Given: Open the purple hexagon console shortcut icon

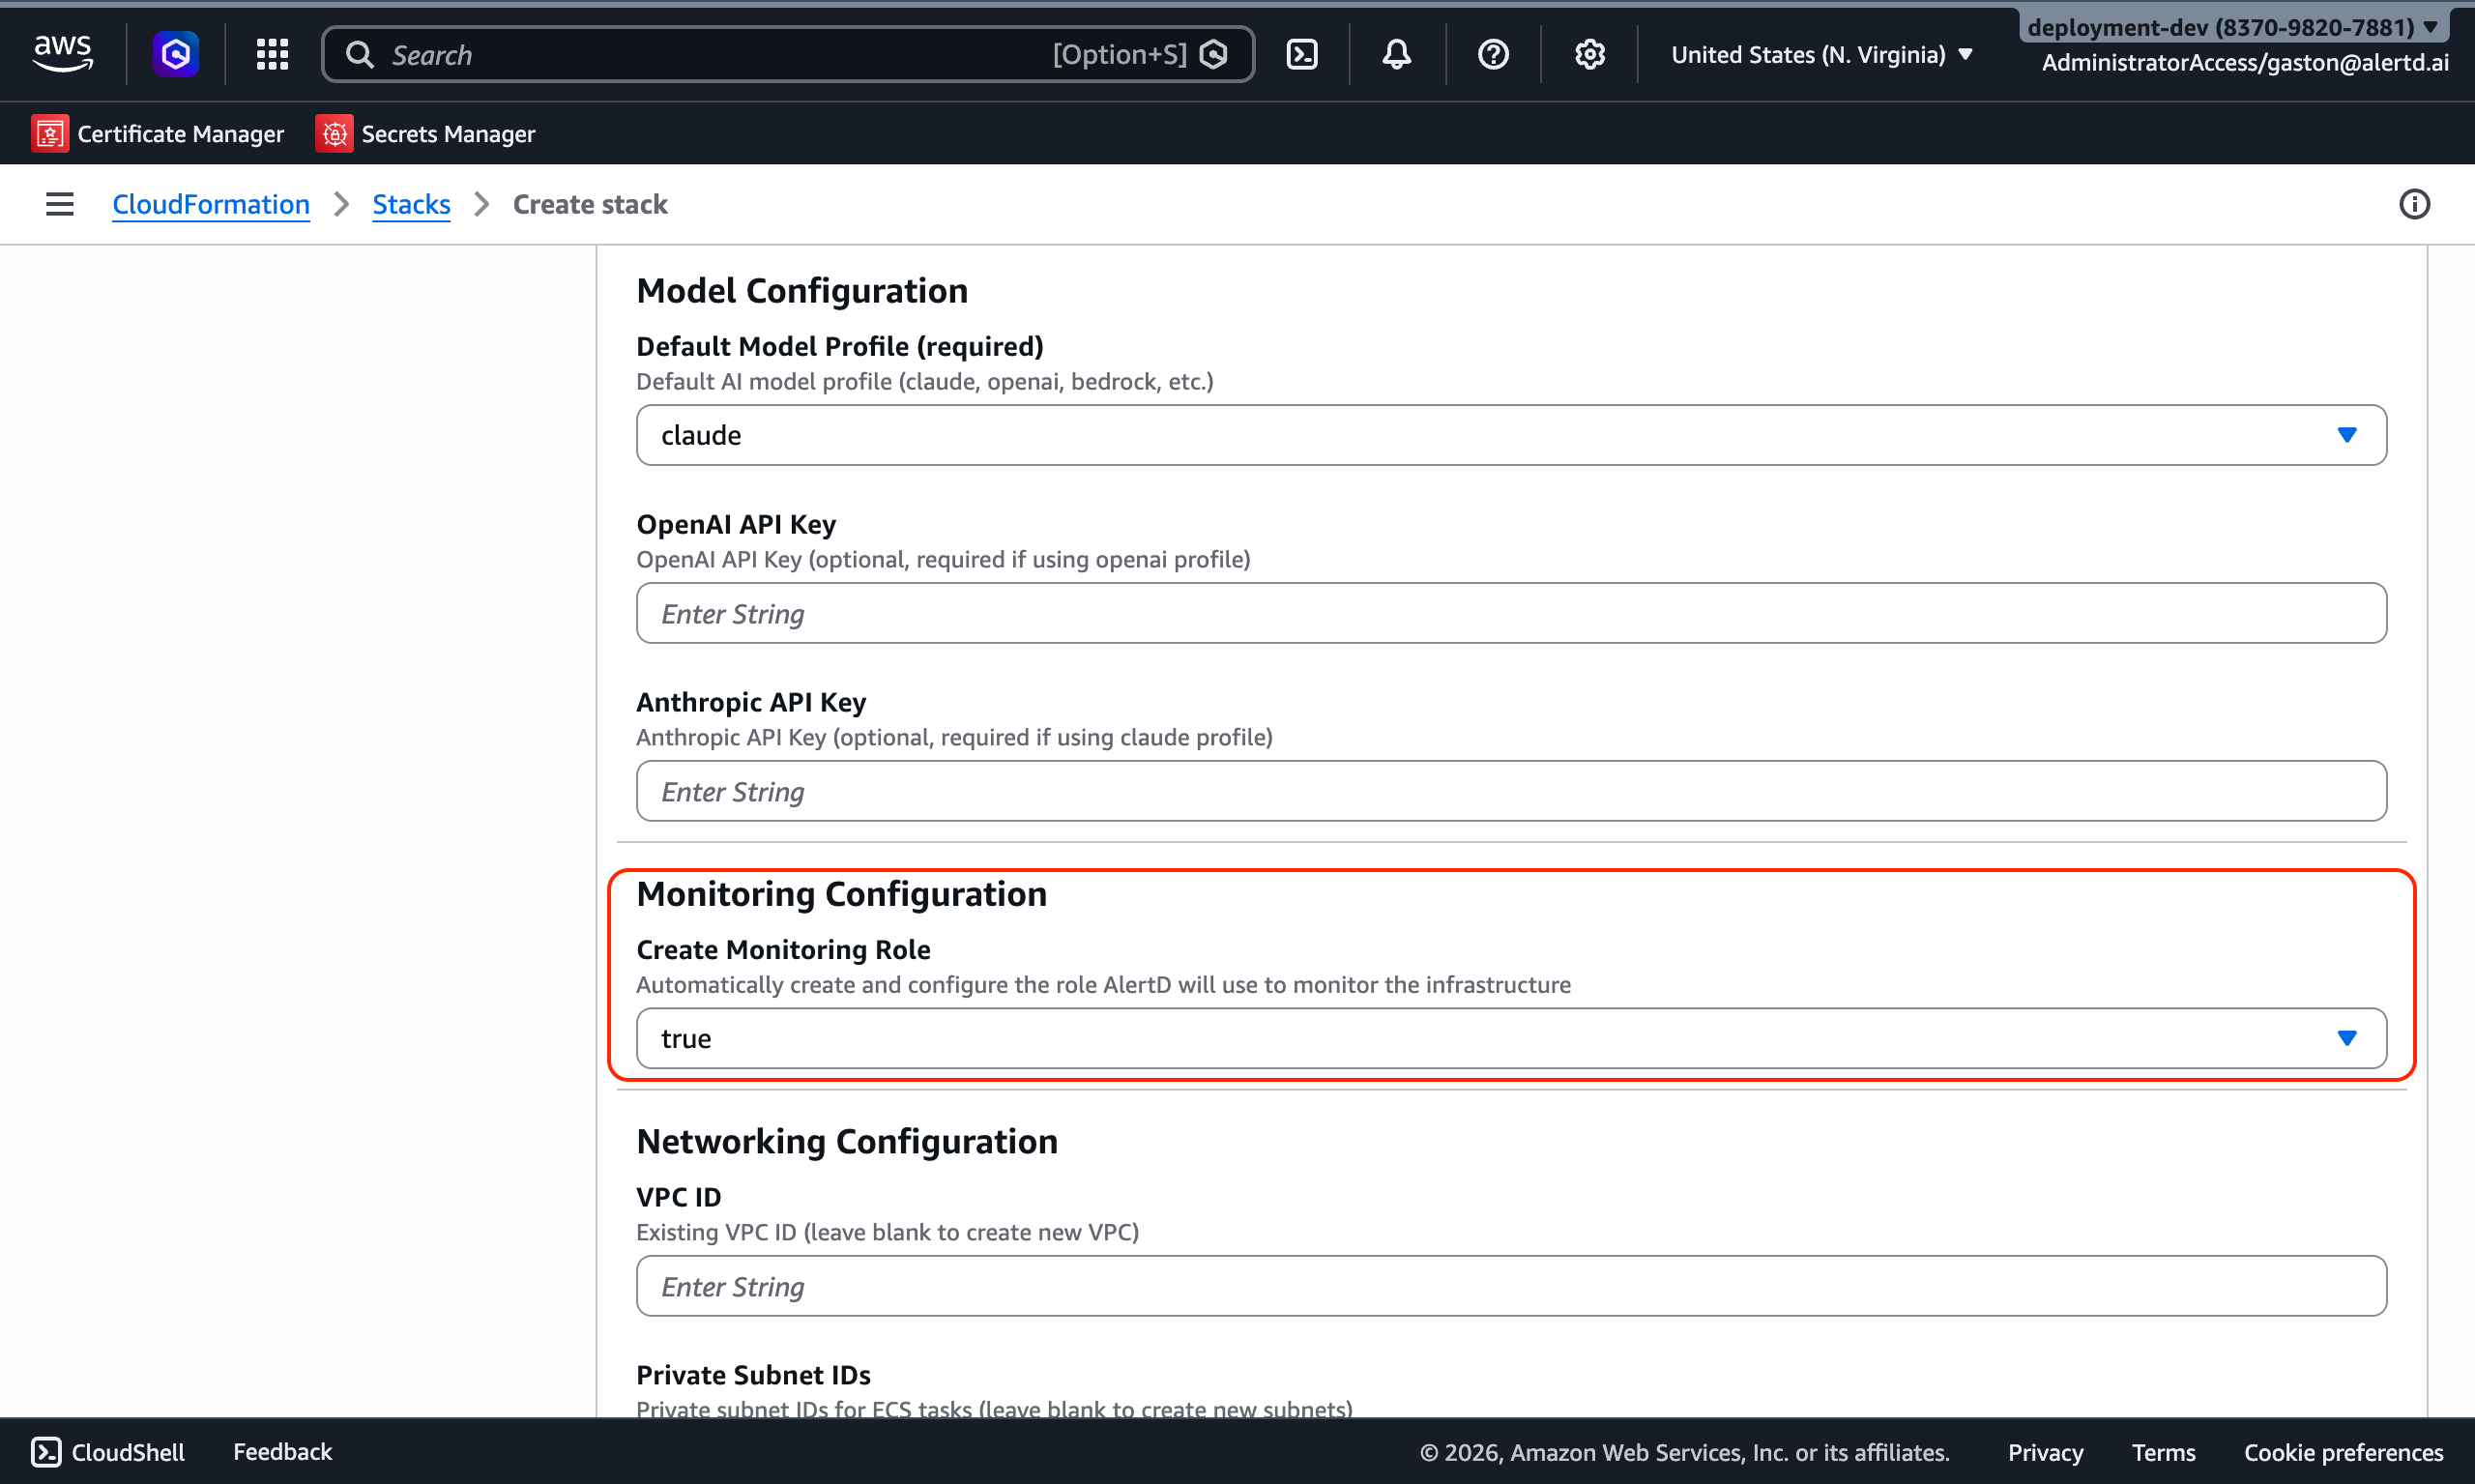Looking at the screenshot, I should (x=176, y=54).
